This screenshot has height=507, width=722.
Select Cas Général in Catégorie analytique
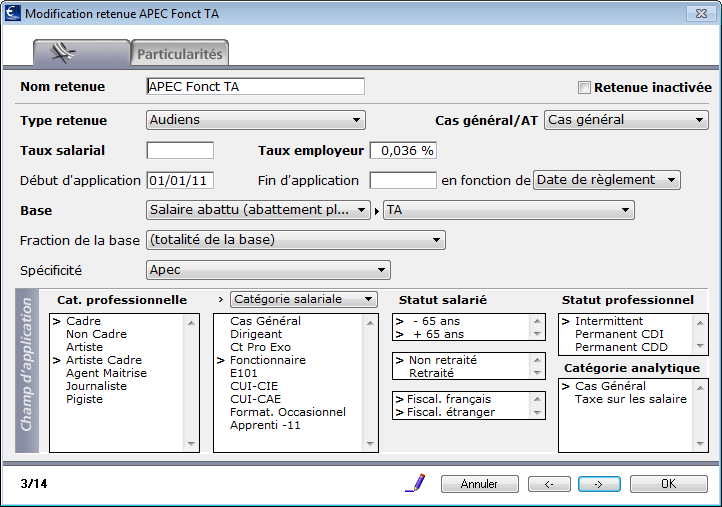click(x=610, y=386)
